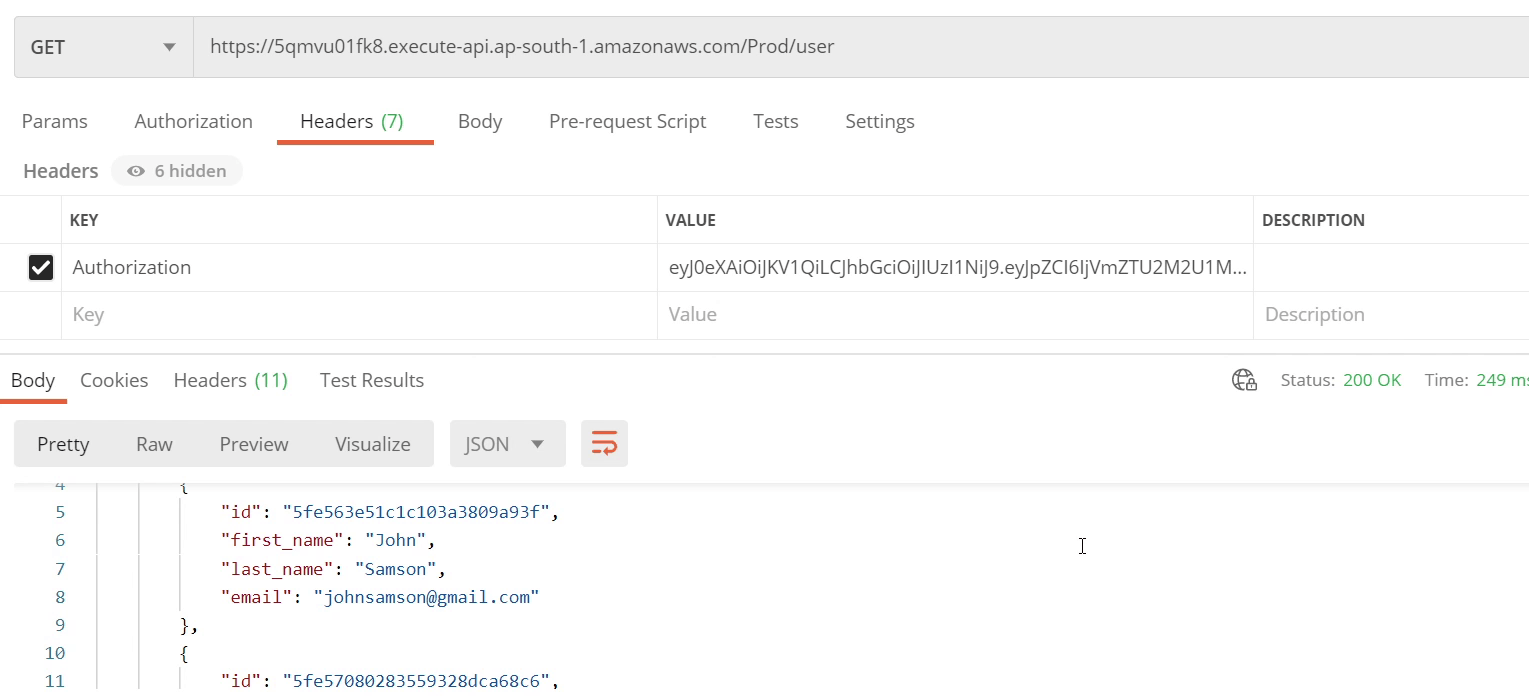Open the request Settings tab
The width and height of the screenshot is (1529, 696).
(x=879, y=121)
